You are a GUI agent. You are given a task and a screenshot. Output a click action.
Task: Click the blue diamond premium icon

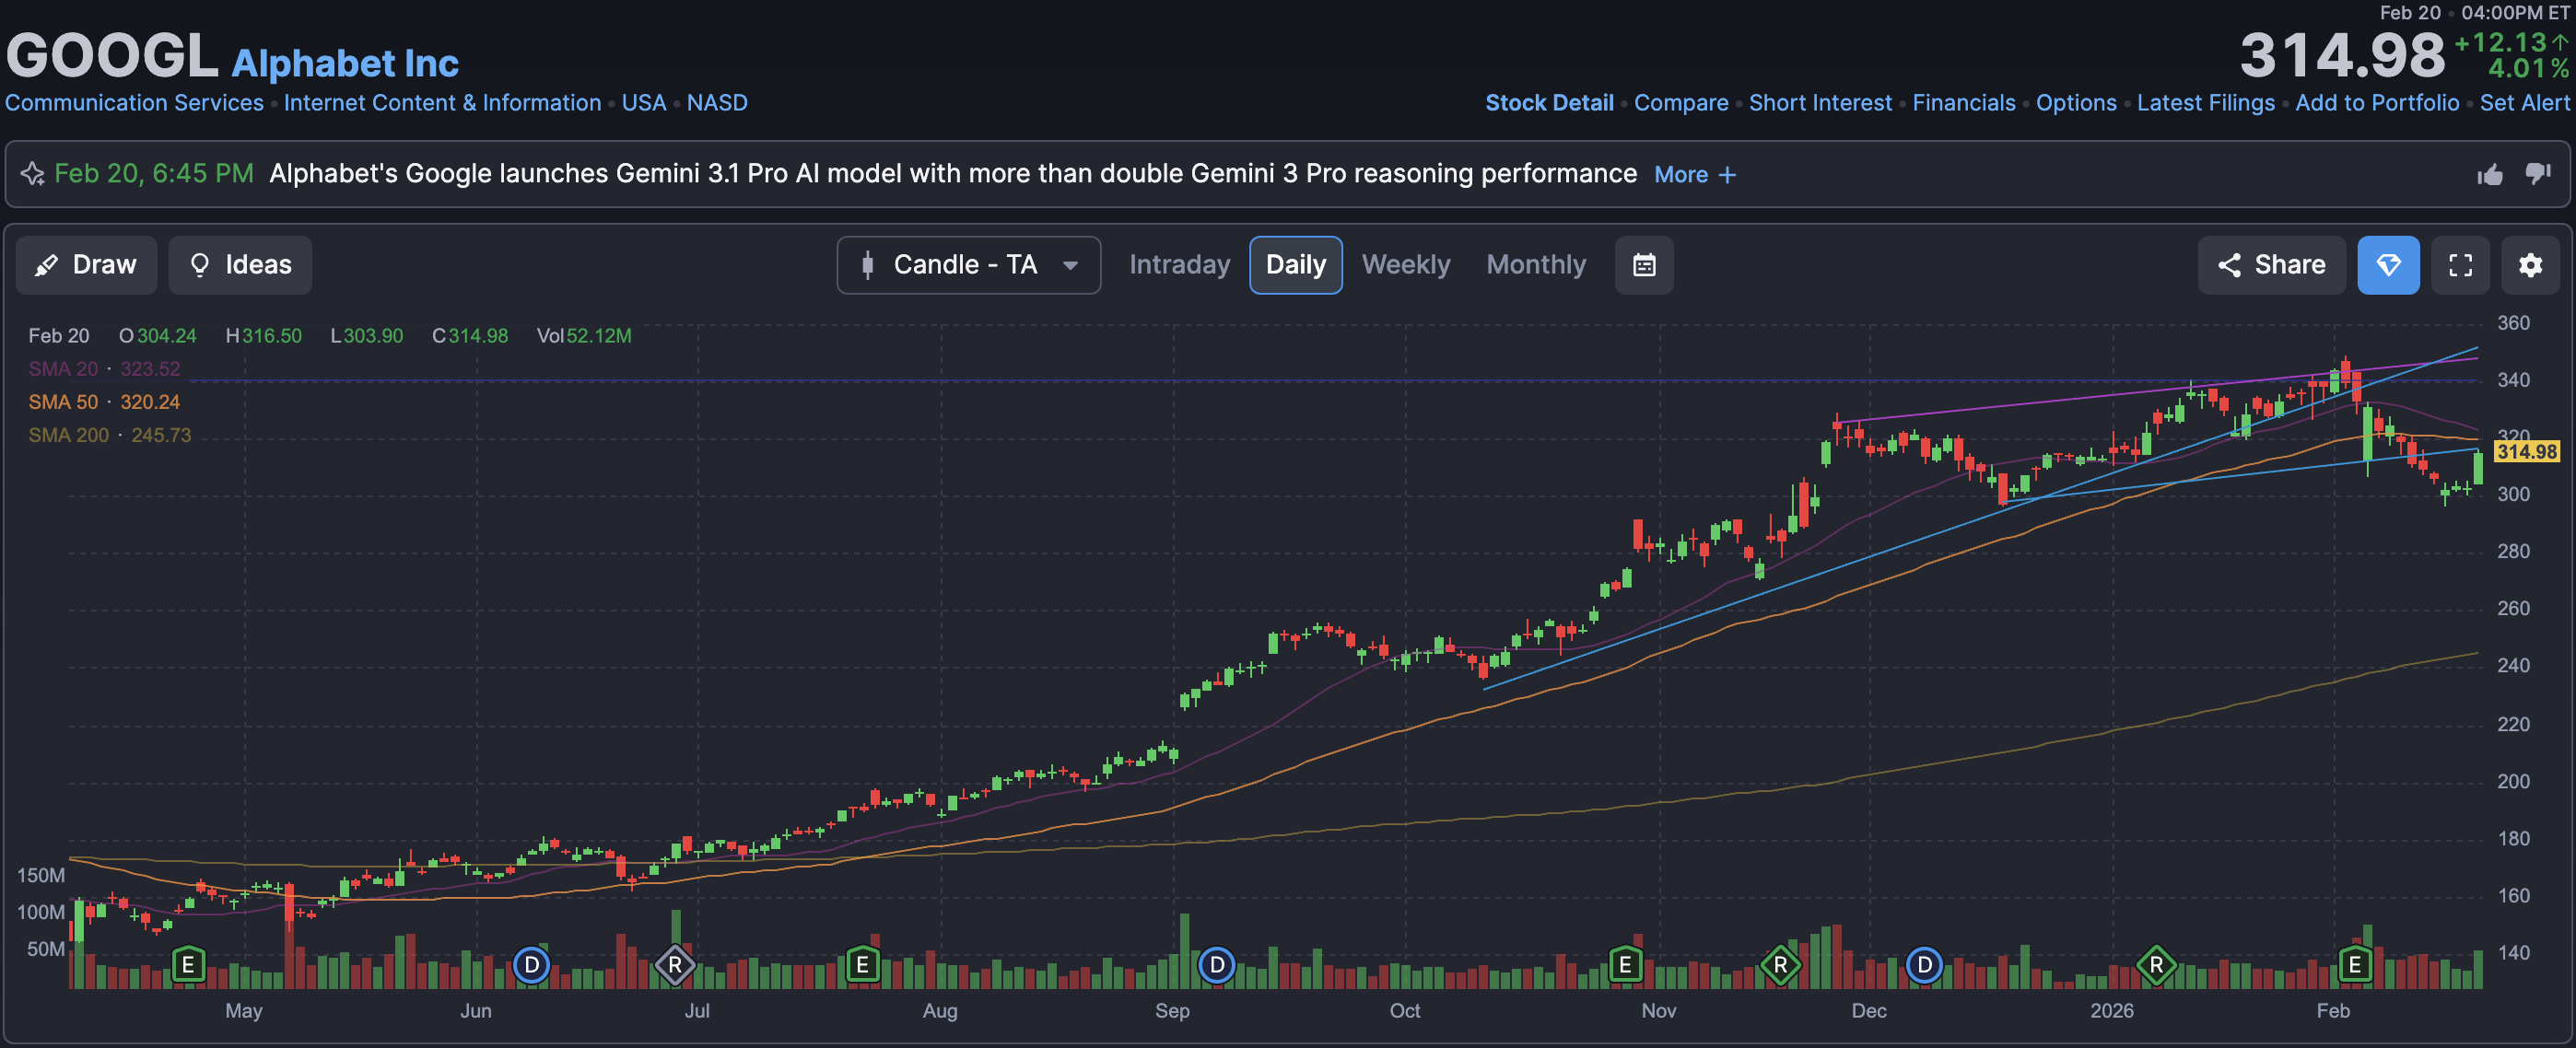click(x=2387, y=265)
